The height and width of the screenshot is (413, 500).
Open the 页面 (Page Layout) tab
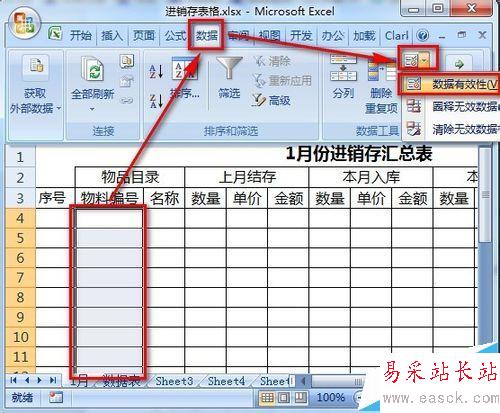(x=144, y=35)
